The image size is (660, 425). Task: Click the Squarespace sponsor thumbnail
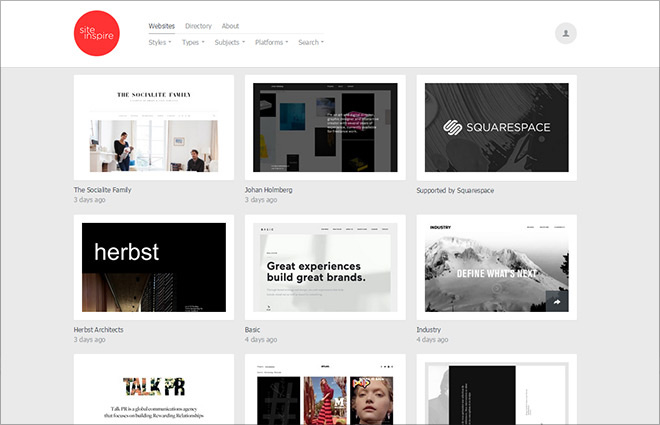(497, 128)
